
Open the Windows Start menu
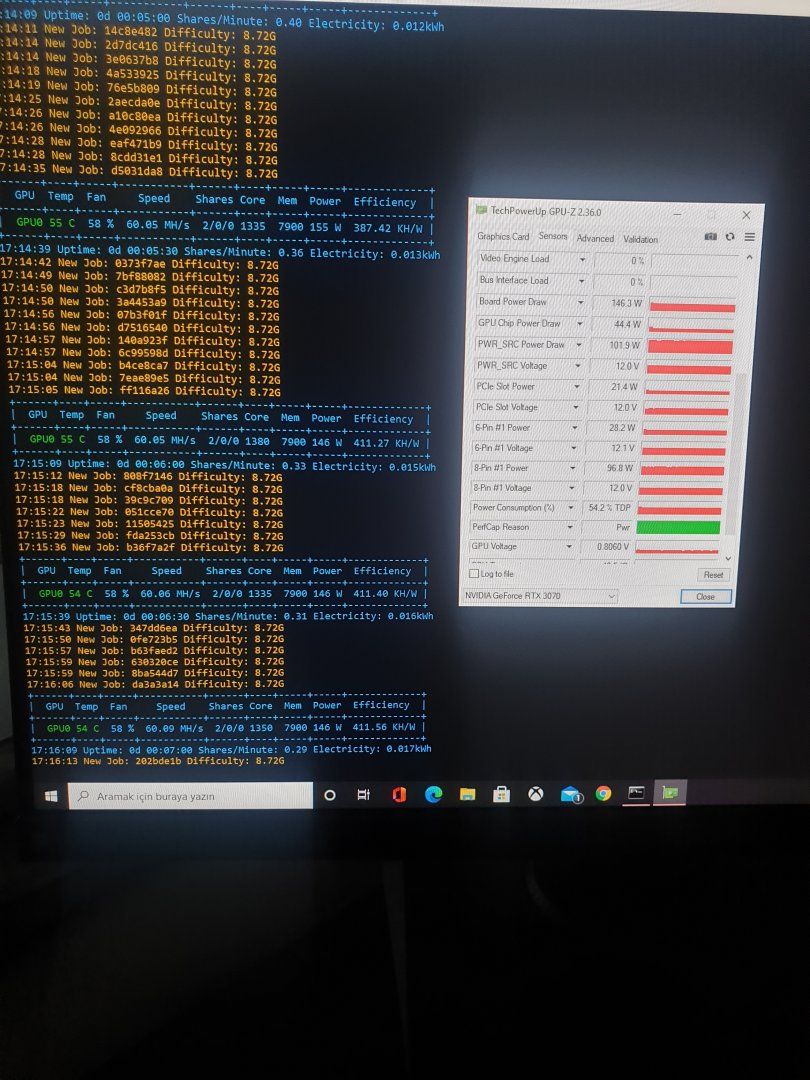[51, 796]
